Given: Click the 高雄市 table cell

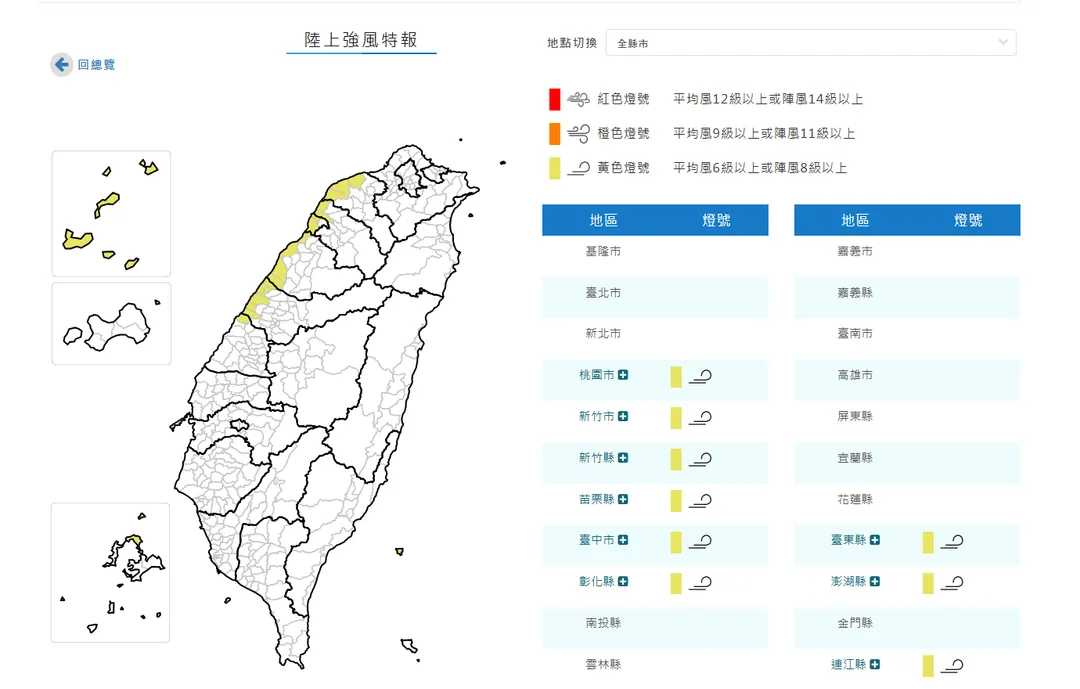Looking at the screenshot, I should click(855, 375).
